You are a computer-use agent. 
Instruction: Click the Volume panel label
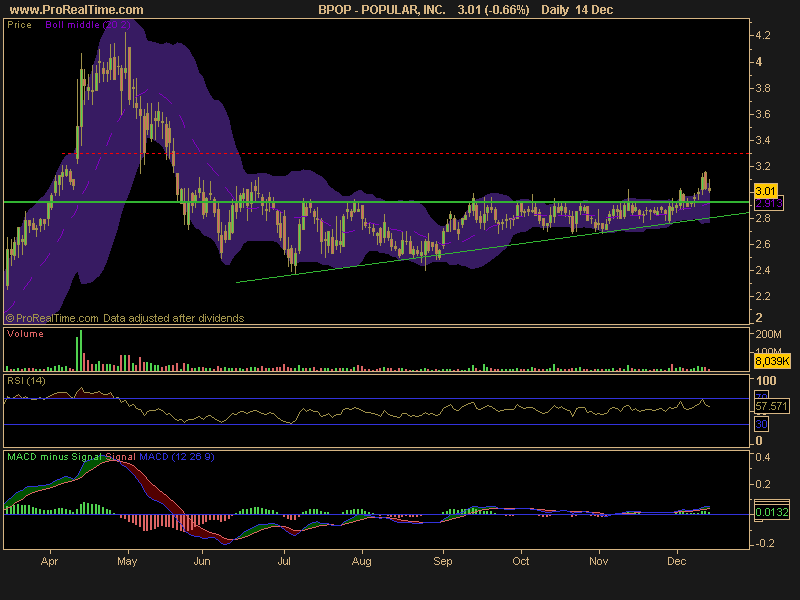25,334
